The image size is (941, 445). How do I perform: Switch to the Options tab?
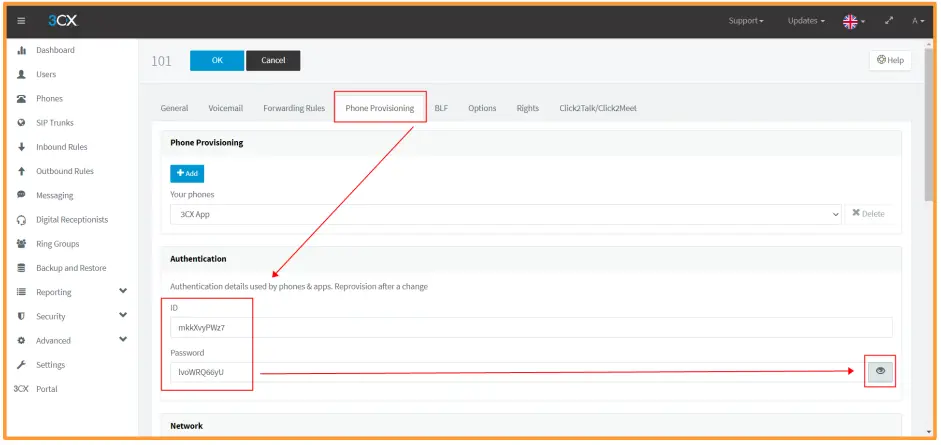coord(482,108)
